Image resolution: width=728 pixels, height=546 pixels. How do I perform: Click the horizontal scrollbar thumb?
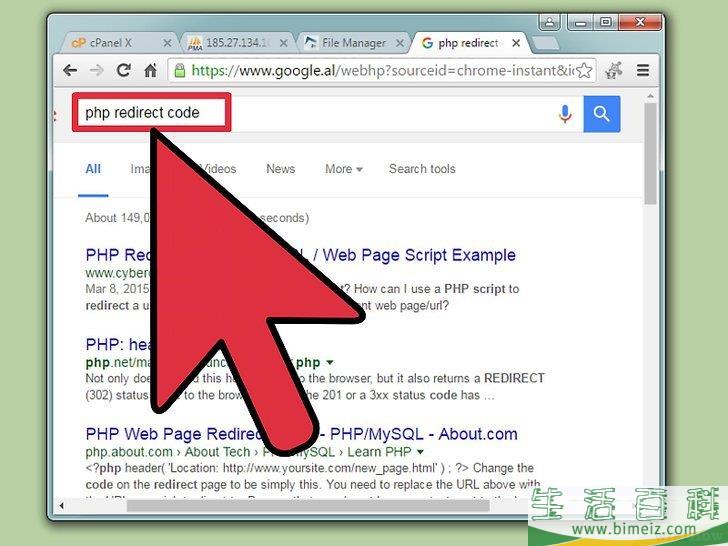point(308,506)
